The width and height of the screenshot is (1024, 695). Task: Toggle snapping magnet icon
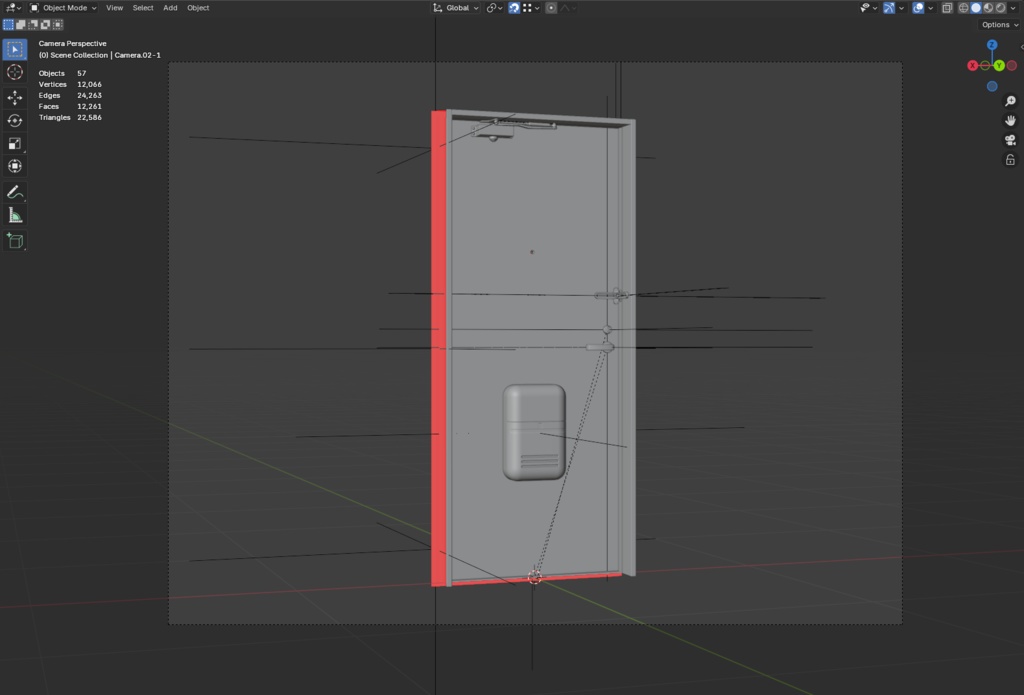point(514,8)
